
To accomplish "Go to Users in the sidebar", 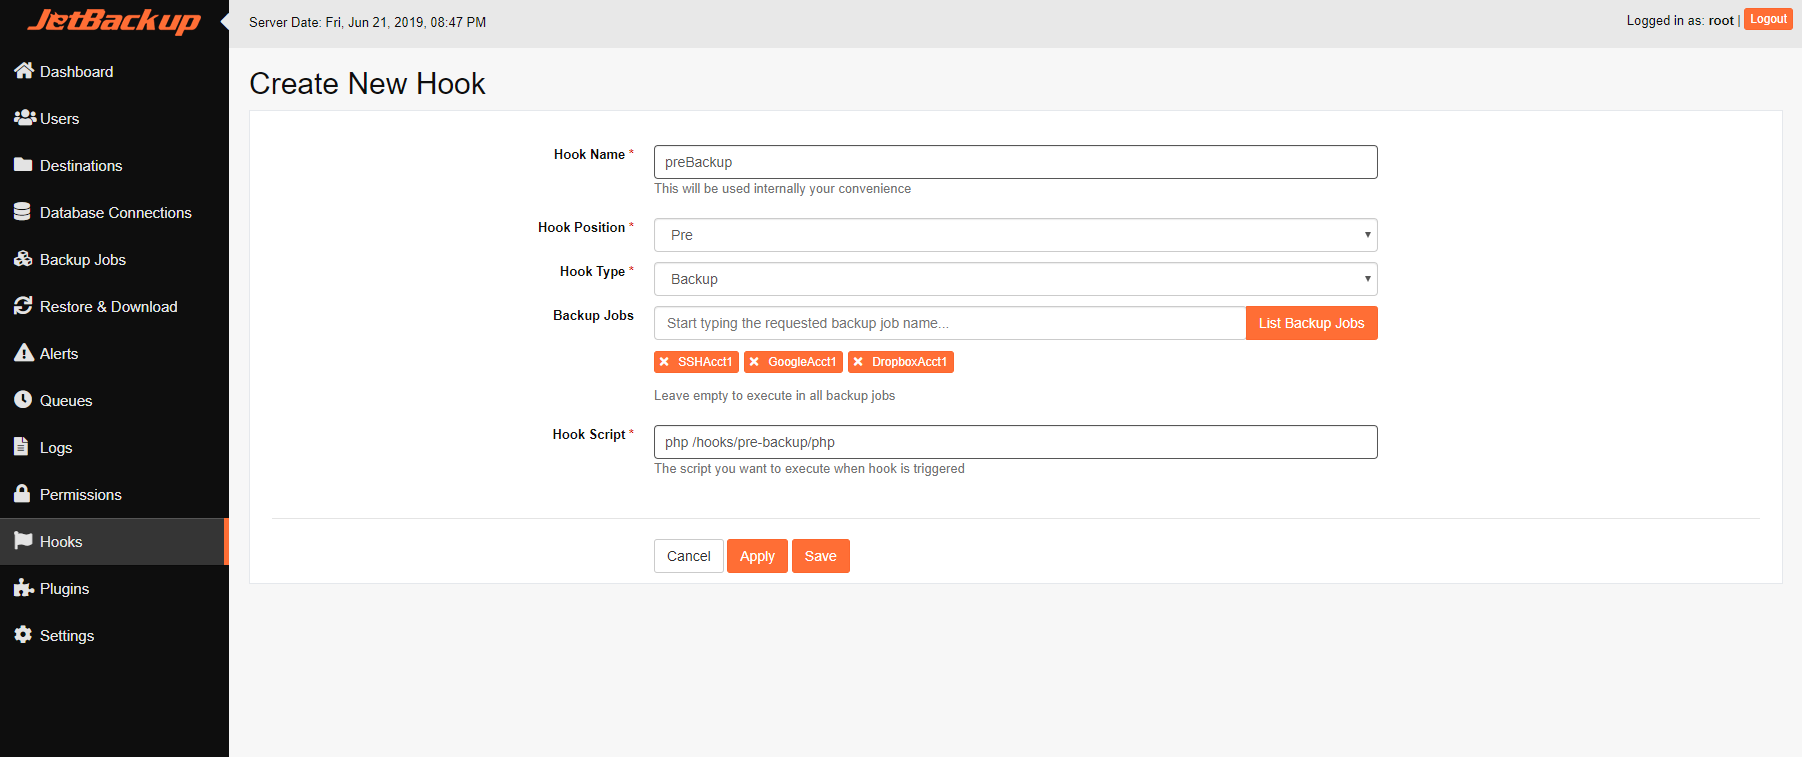I will (x=114, y=118).
